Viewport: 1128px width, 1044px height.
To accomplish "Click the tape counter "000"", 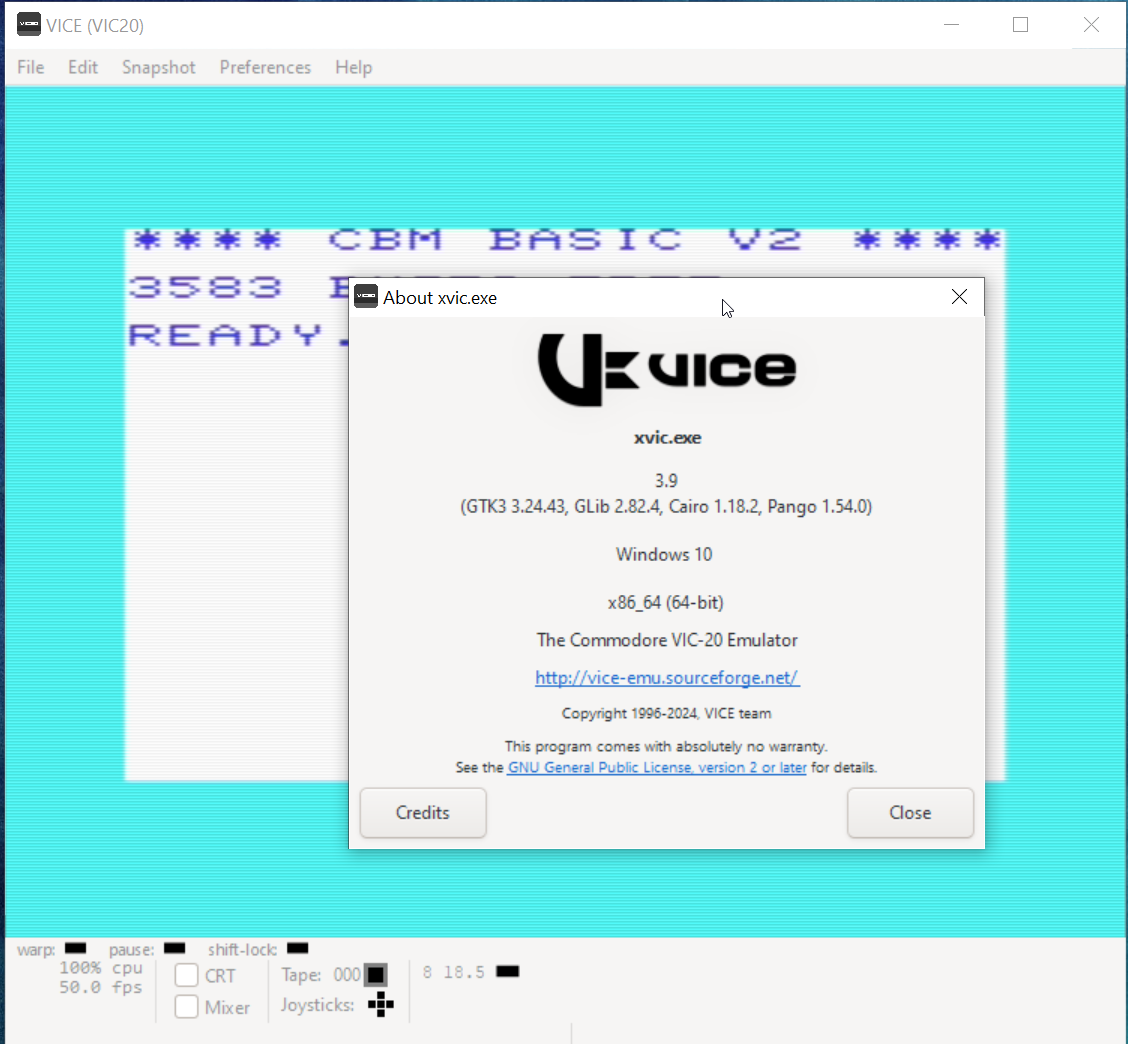I will [347, 975].
